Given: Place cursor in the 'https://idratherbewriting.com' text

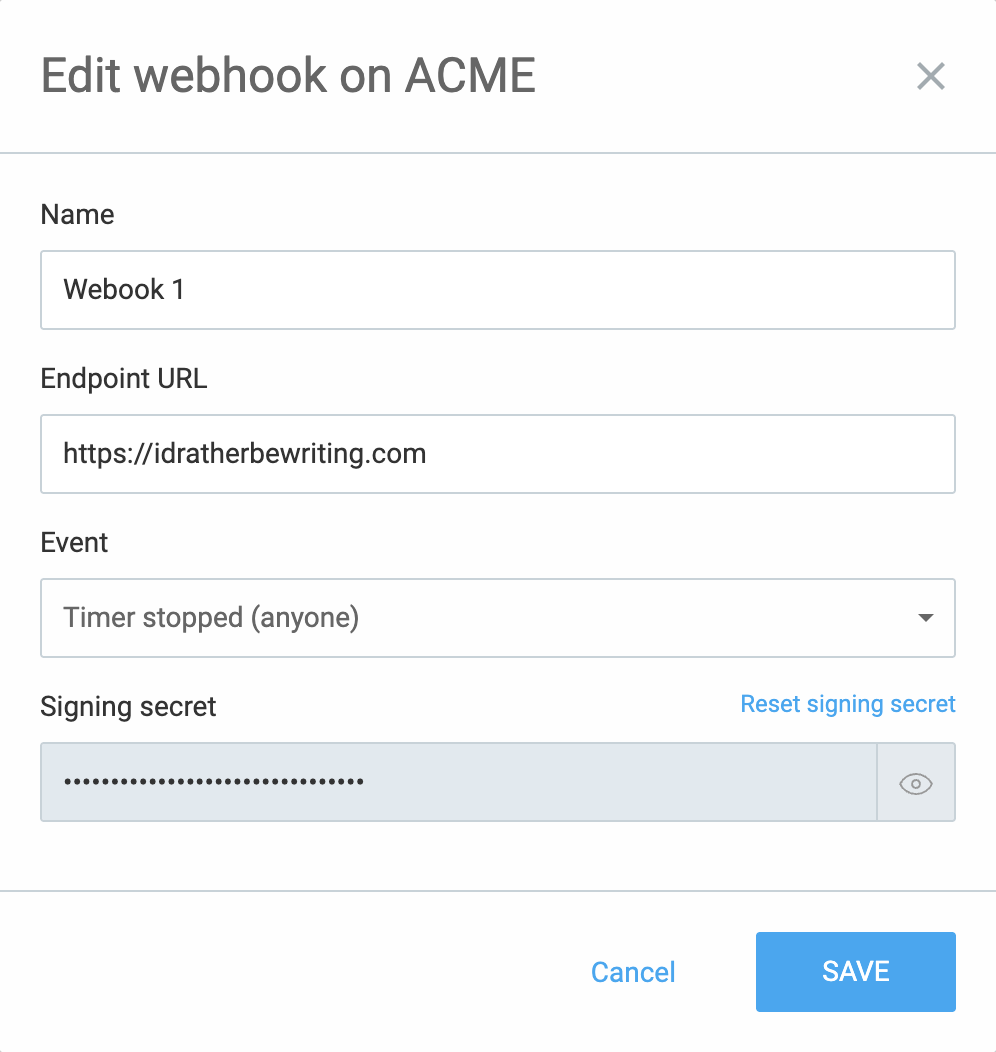Looking at the screenshot, I should point(245,454).
